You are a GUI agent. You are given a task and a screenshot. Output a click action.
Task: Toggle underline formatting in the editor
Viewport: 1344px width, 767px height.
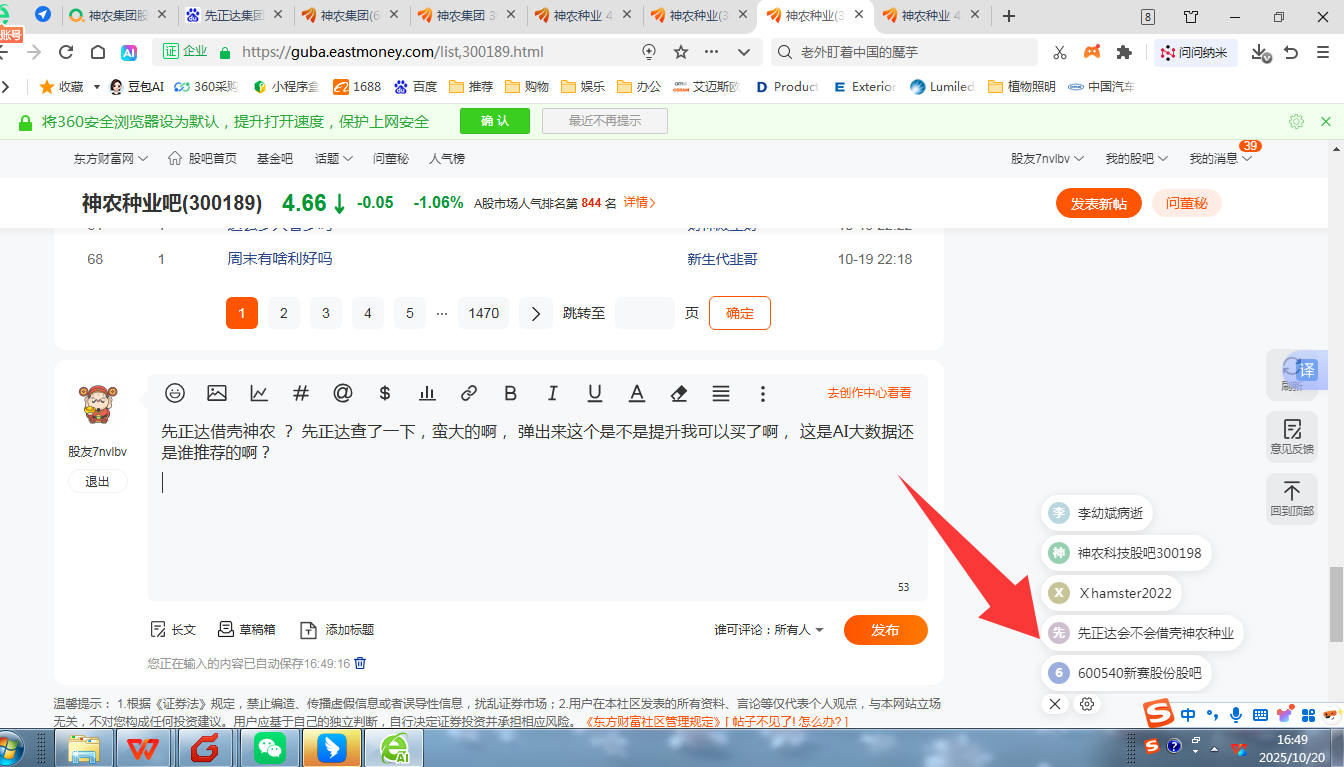595,393
